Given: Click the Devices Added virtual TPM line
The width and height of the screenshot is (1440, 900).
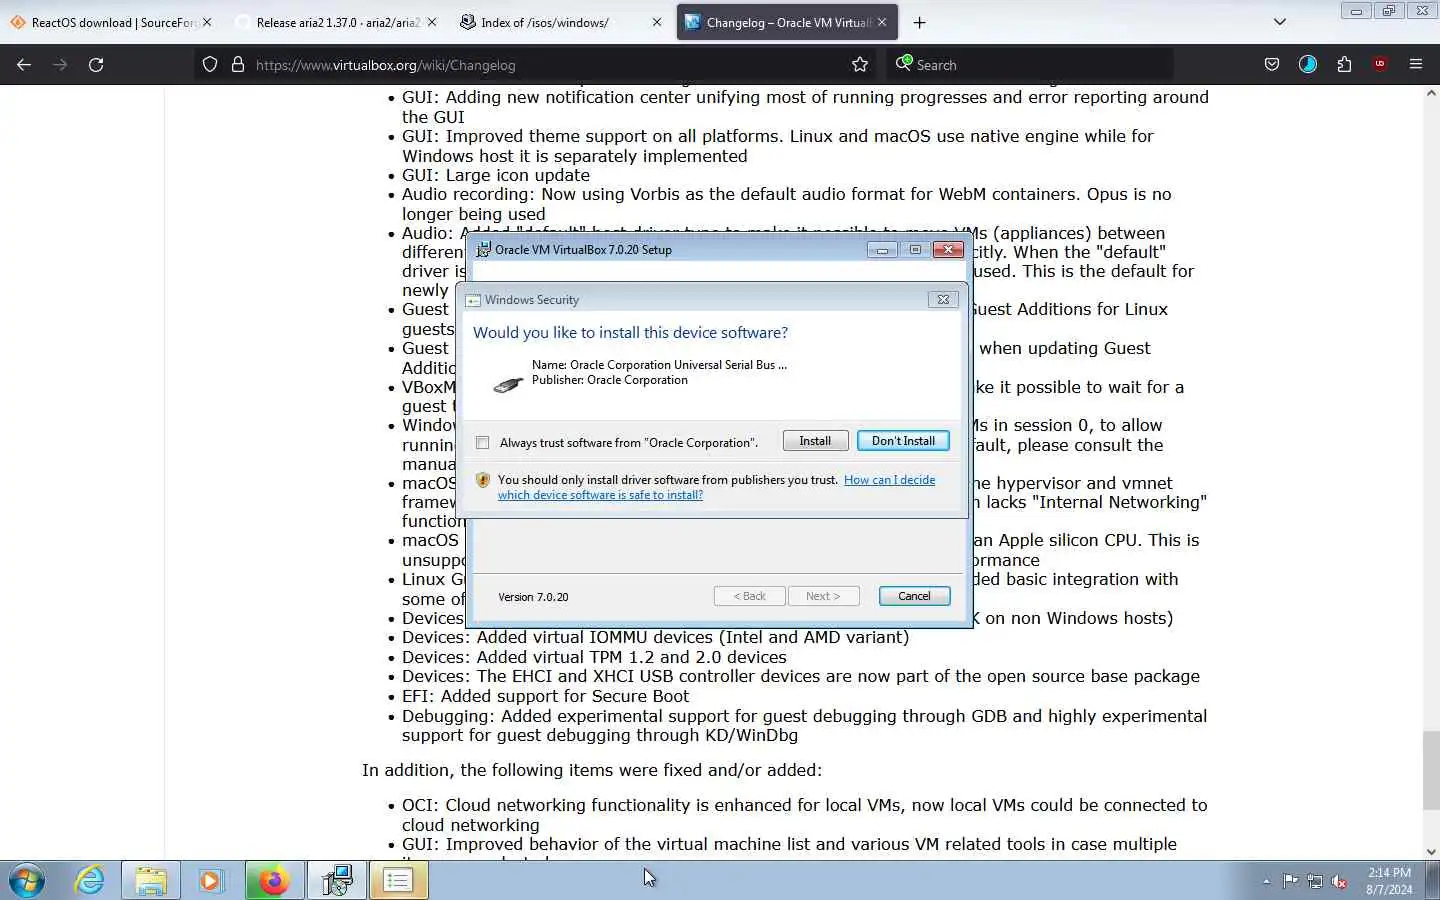Looking at the screenshot, I should tap(594, 657).
